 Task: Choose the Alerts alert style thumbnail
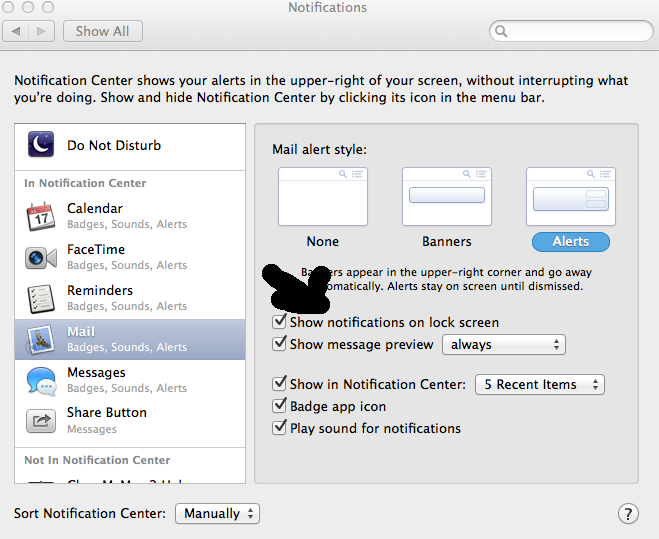pyautogui.click(x=571, y=196)
